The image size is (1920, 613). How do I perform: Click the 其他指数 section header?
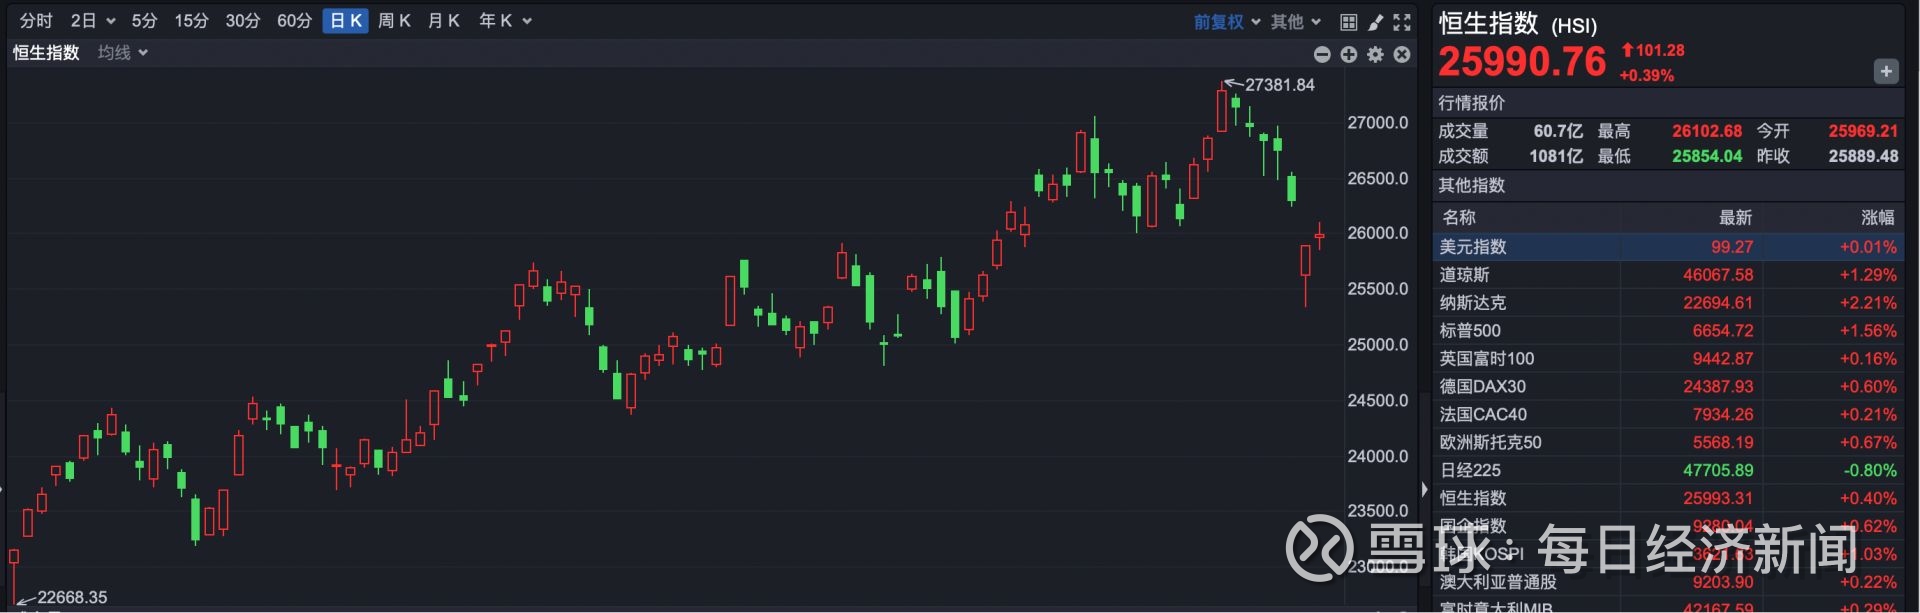1471,185
